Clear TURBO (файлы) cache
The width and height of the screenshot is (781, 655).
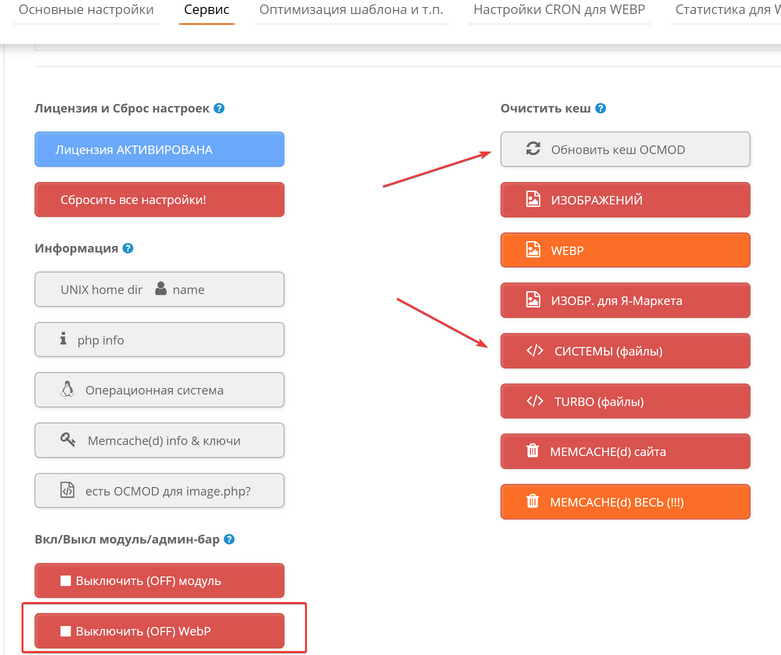click(625, 401)
